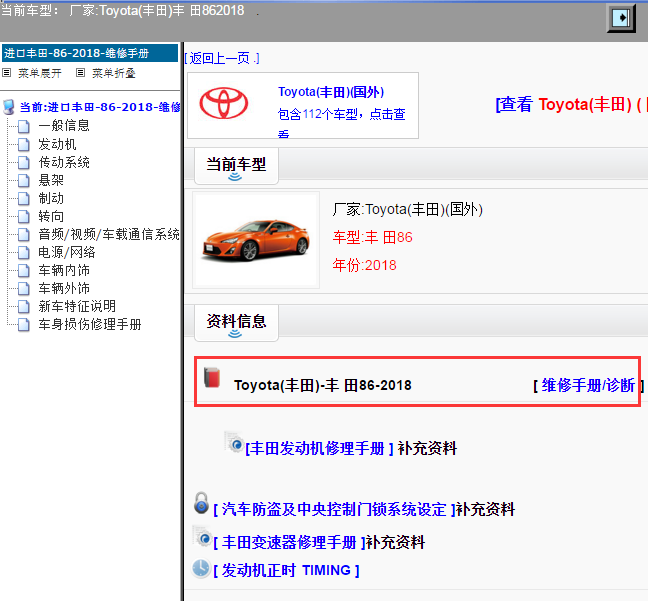Screen dimensions: 648x601
Task: Click the icon next to 丰田变速器修理手册
Action: (201, 537)
